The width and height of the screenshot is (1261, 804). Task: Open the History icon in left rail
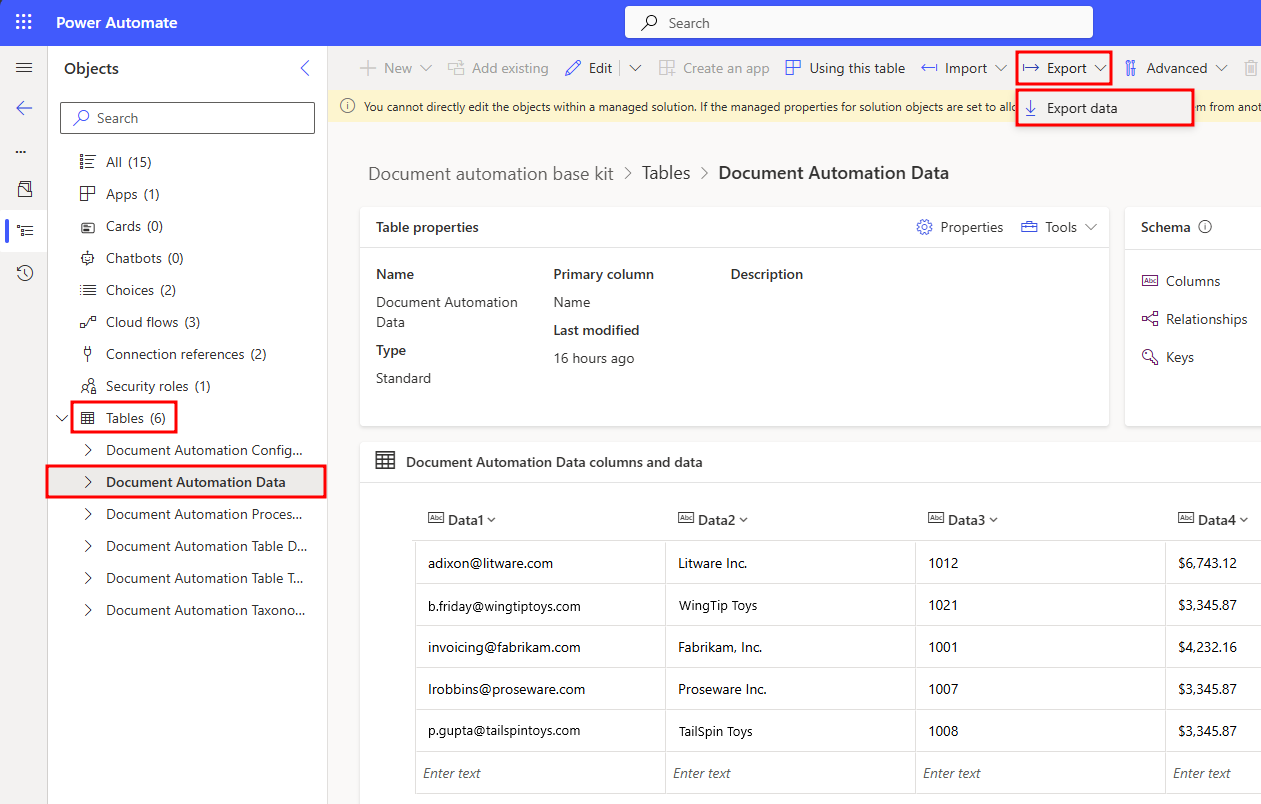click(x=25, y=273)
